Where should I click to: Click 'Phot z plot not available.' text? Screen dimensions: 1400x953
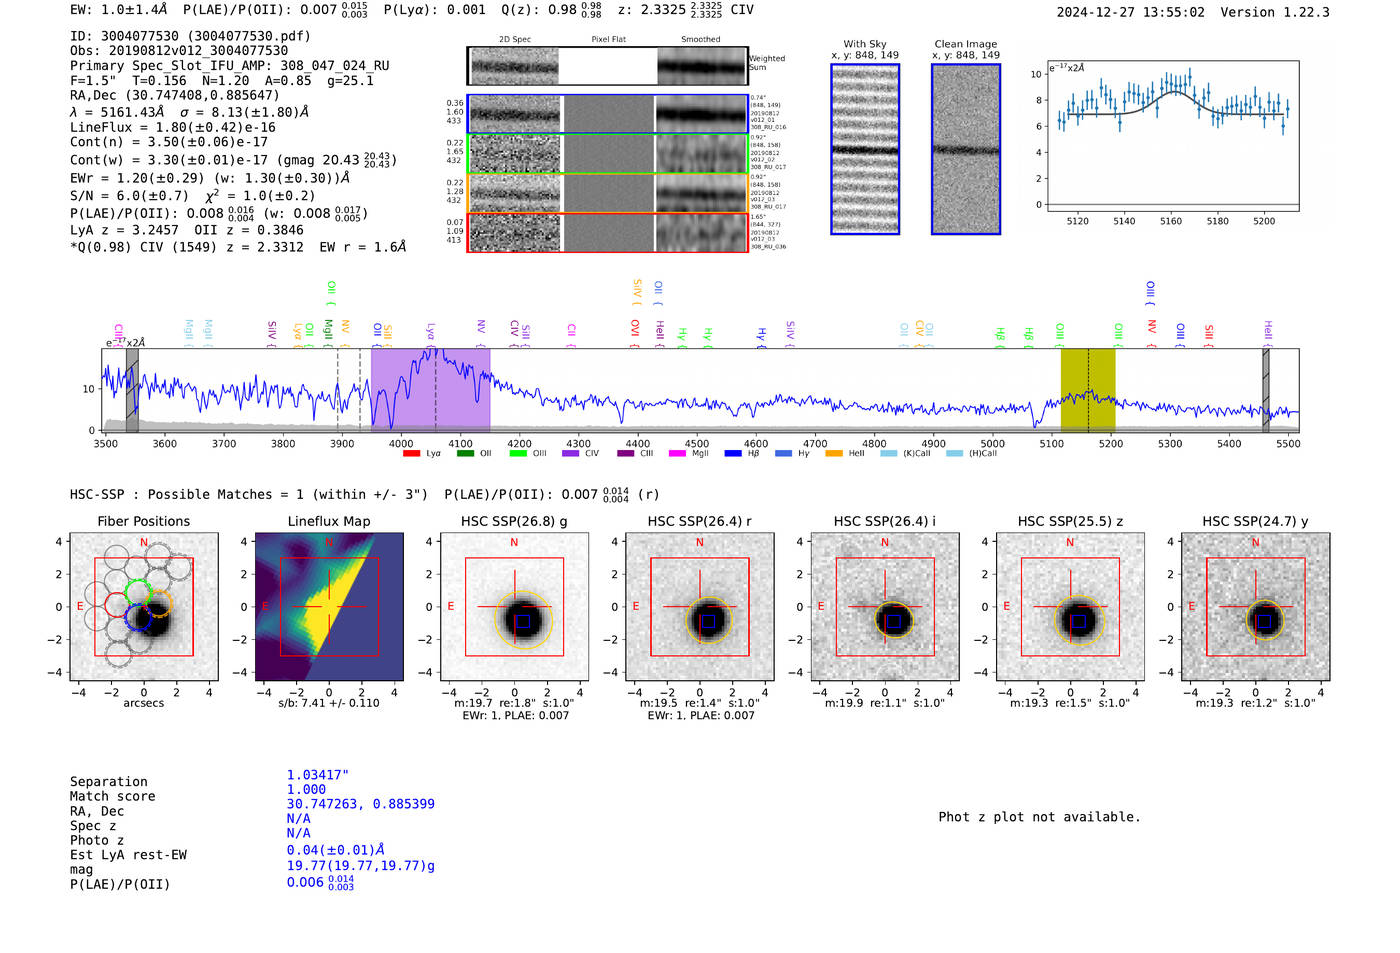click(1039, 817)
